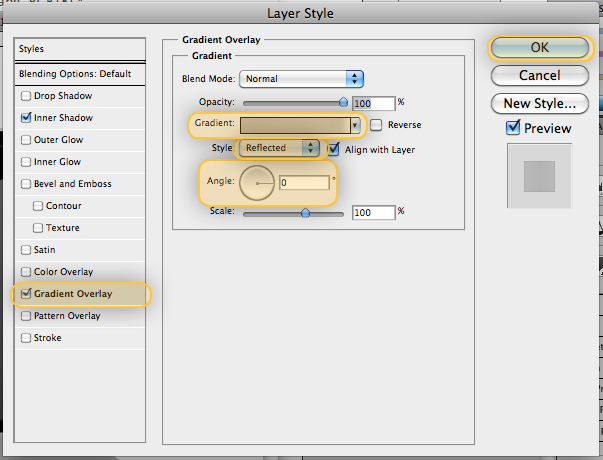Image resolution: width=603 pixels, height=460 pixels.
Task: Enable the Satin checkbox
Action: [x=26, y=250]
